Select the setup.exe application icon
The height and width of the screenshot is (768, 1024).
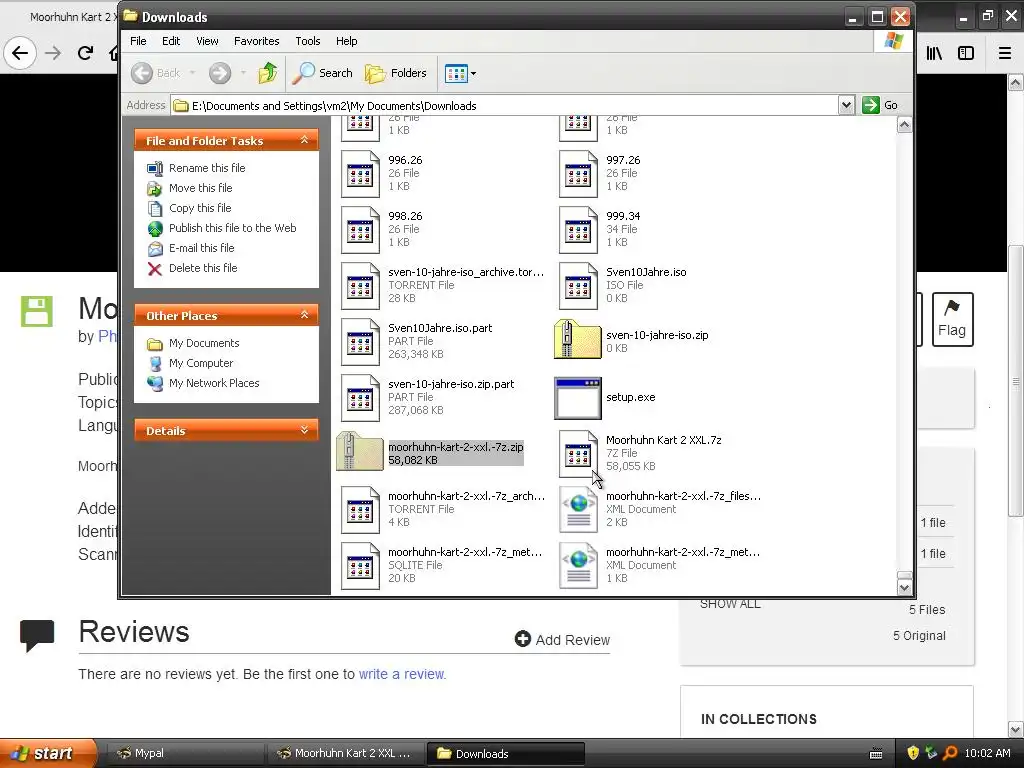coord(577,398)
